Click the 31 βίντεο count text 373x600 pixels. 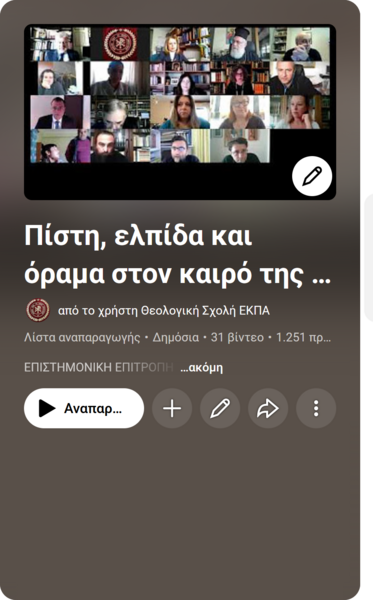point(237,338)
